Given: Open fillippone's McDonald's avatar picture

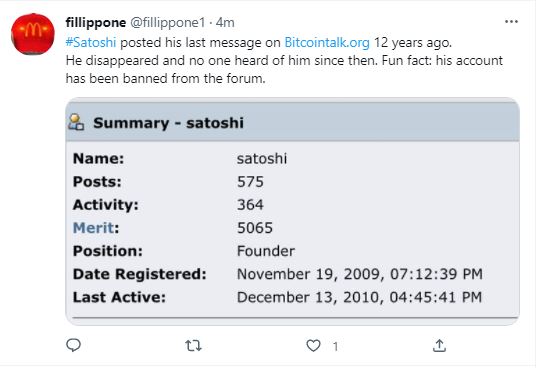Looking at the screenshot, I should pyautogui.click(x=33, y=34).
